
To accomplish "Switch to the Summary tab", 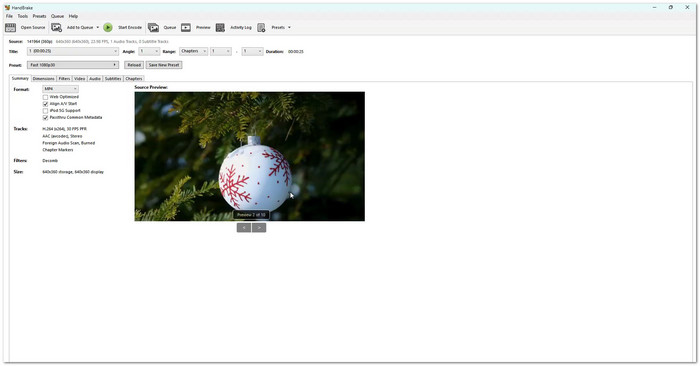I will (x=20, y=78).
